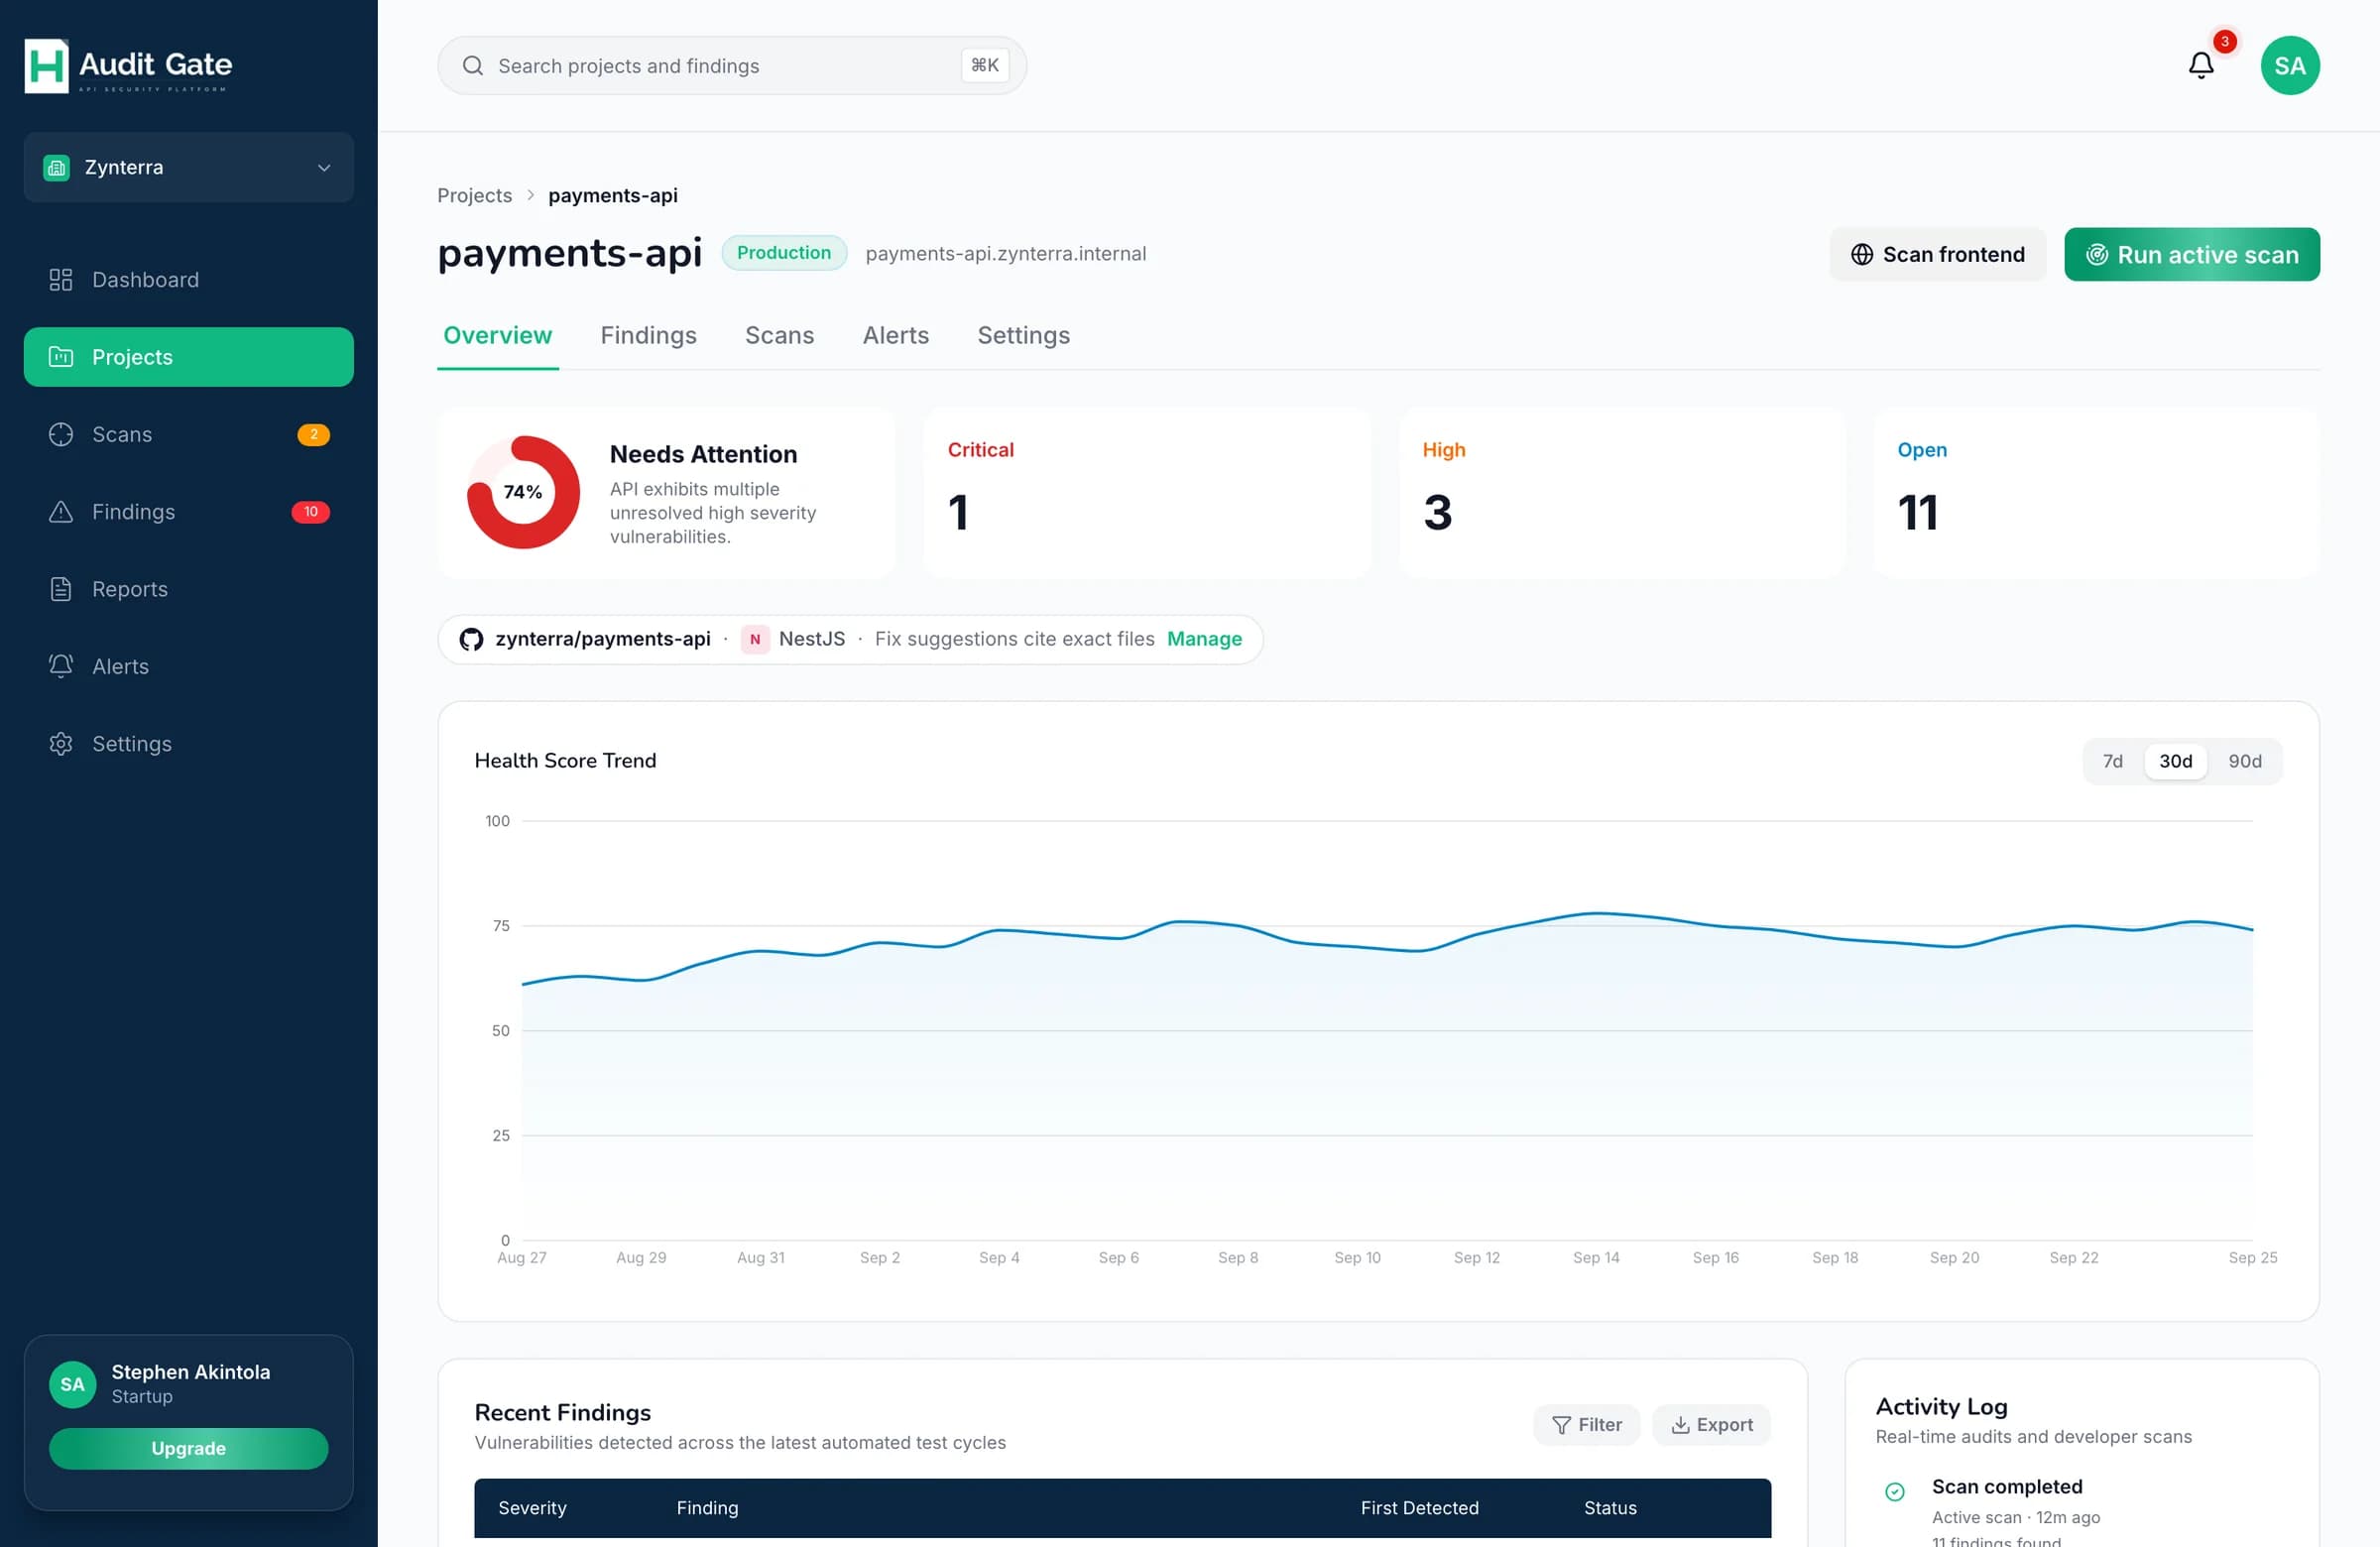Viewport: 2380px width, 1547px height.
Task: Export the recent findings
Action: coord(1711,1425)
